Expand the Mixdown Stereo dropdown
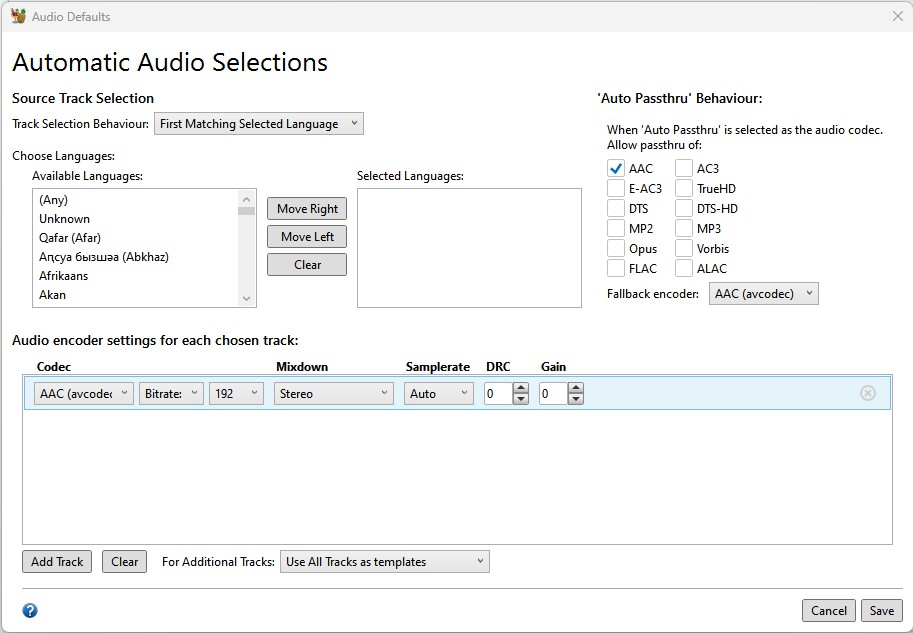The width and height of the screenshot is (913, 633). 334,394
